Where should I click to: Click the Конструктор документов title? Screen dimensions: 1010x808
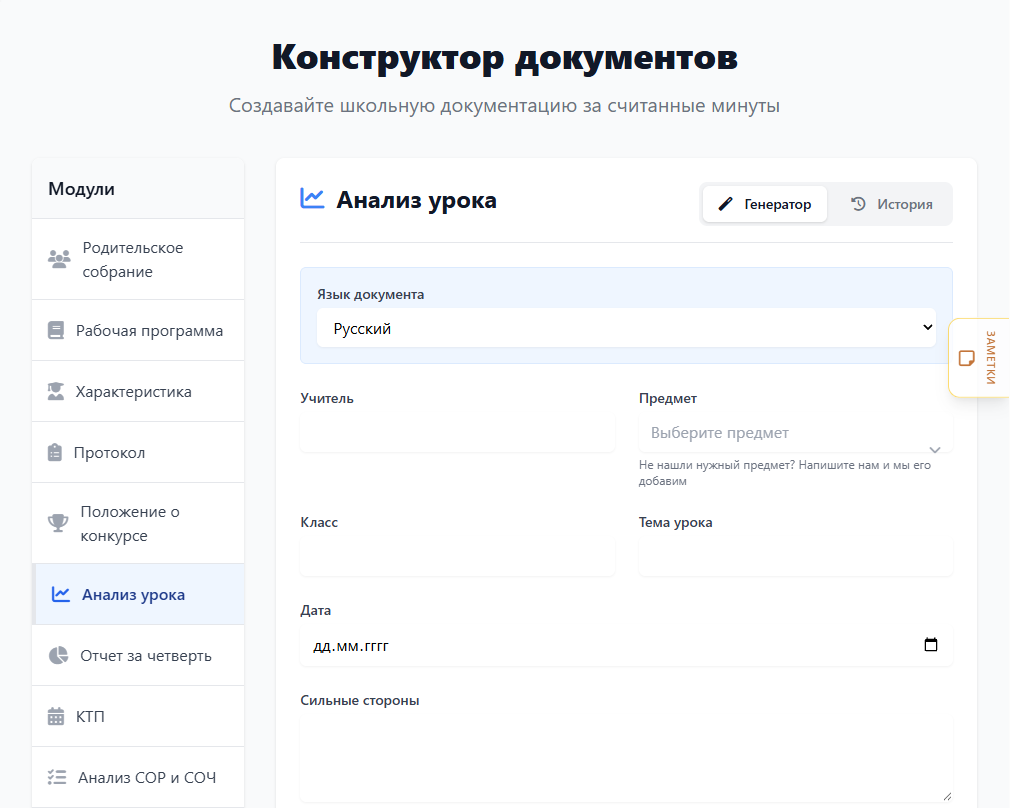click(504, 57)
